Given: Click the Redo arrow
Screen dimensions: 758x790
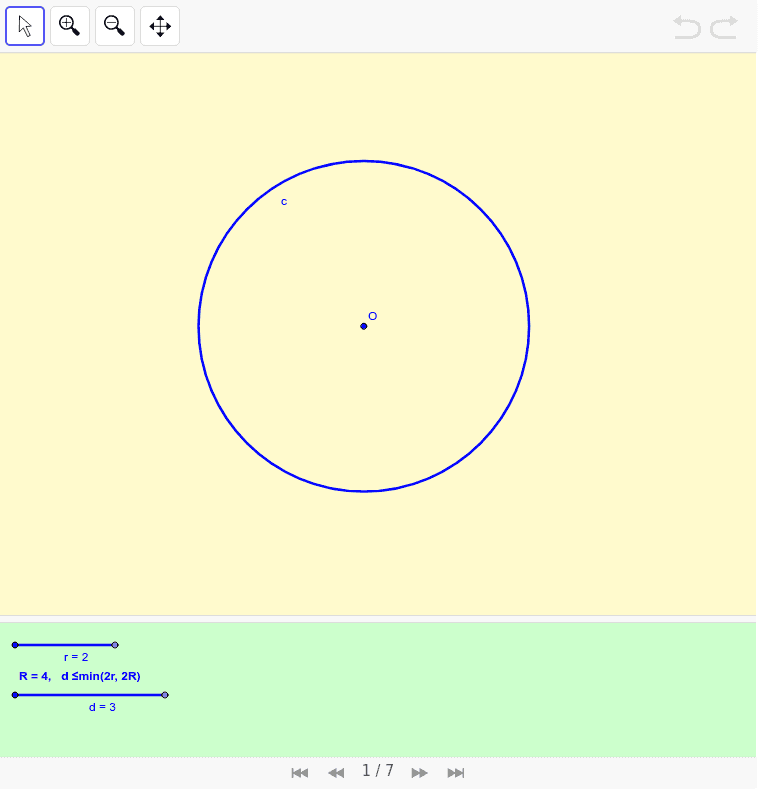Looking at the screenshot, I should 724,27.
